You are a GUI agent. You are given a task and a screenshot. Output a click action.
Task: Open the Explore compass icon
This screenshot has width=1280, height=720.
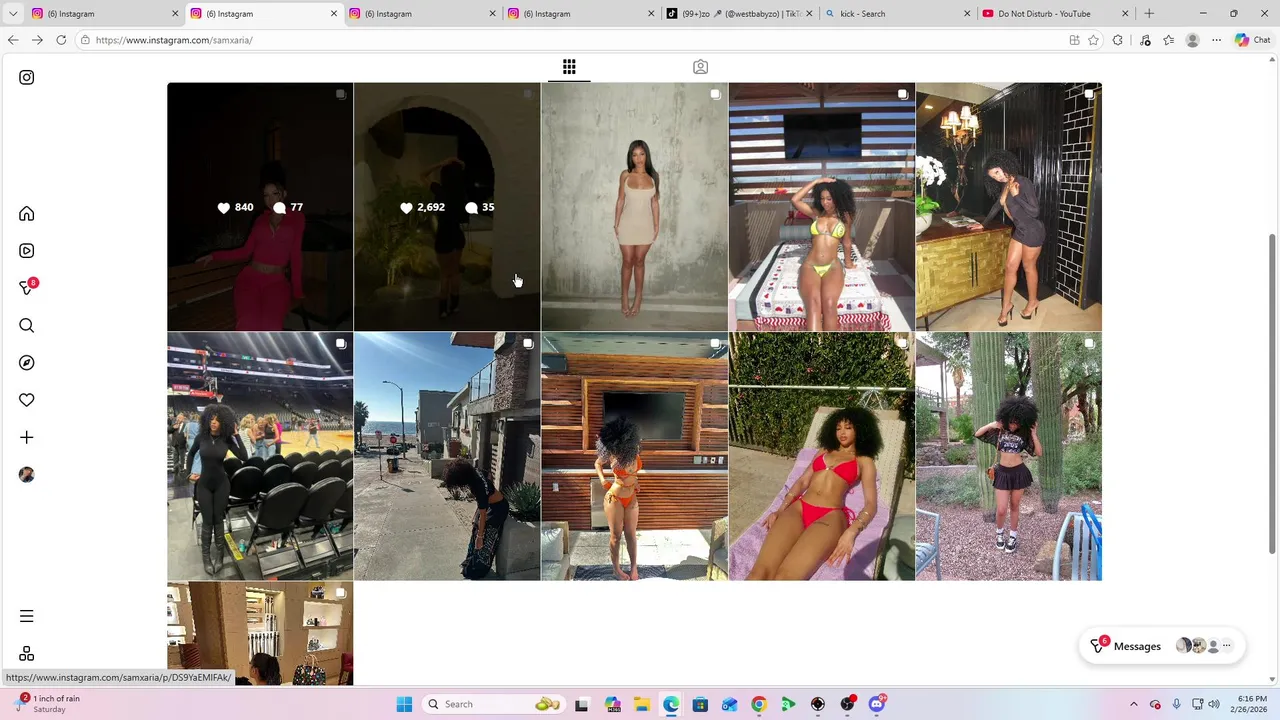click(x=27, y=363)
